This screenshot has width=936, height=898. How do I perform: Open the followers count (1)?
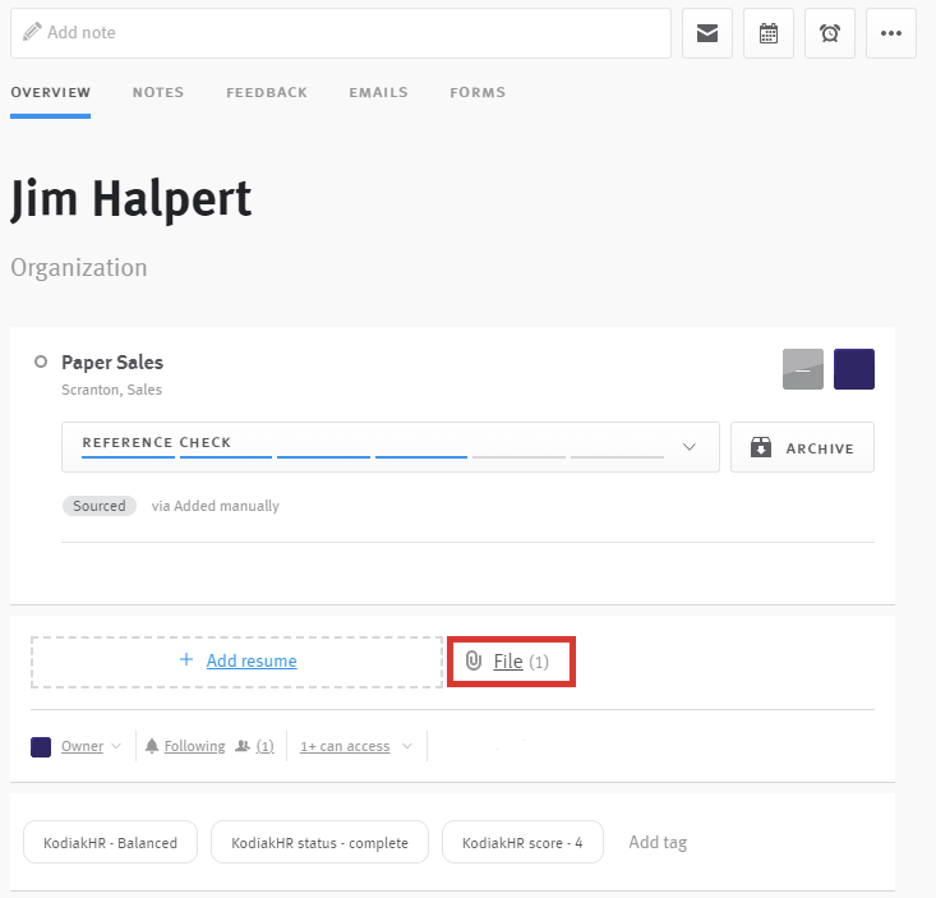coord(265,746)
